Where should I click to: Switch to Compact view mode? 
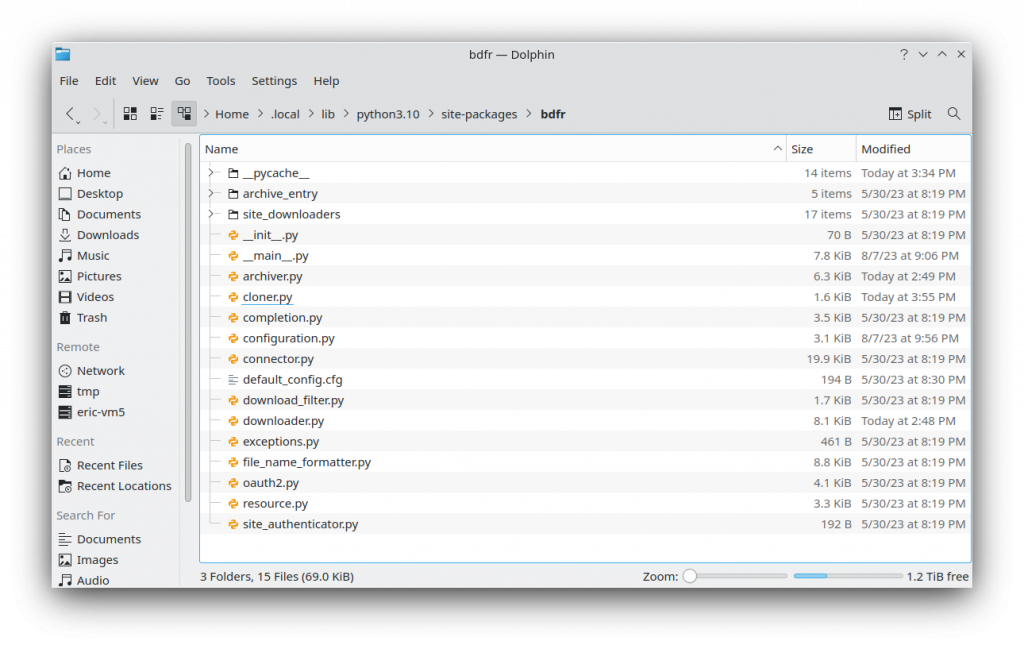click(157, 114)
